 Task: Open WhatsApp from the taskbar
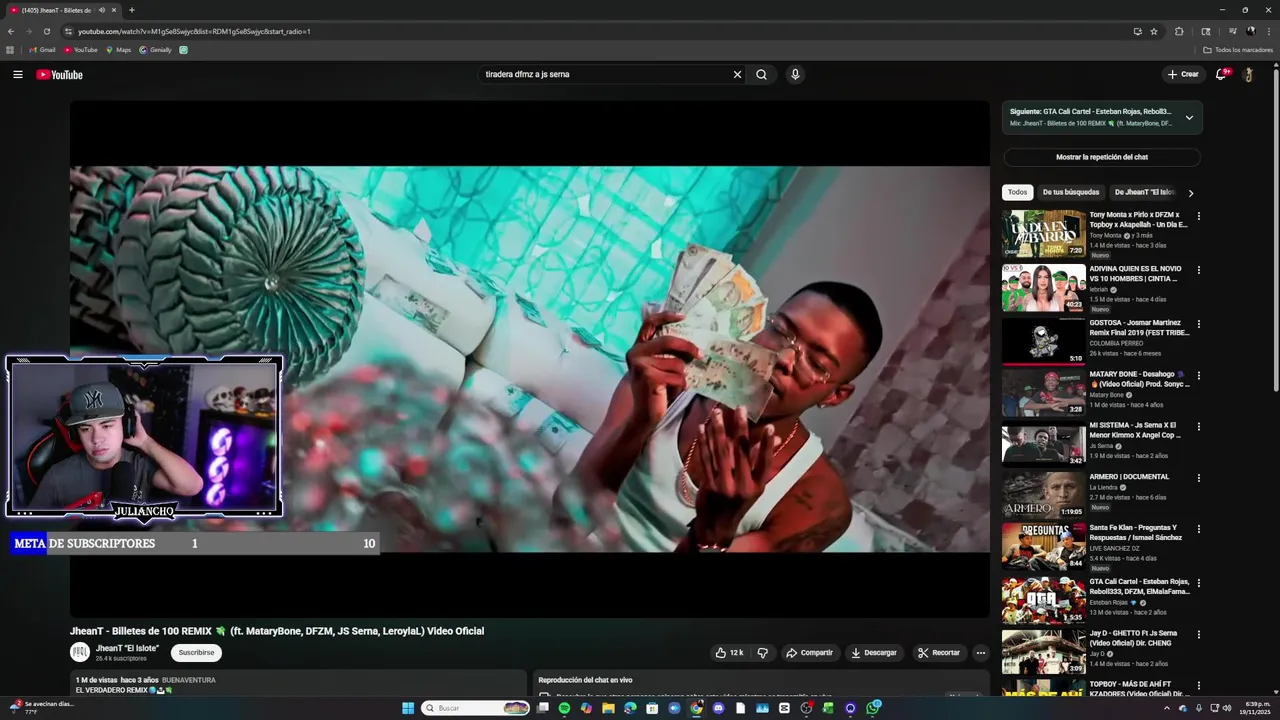873,708
